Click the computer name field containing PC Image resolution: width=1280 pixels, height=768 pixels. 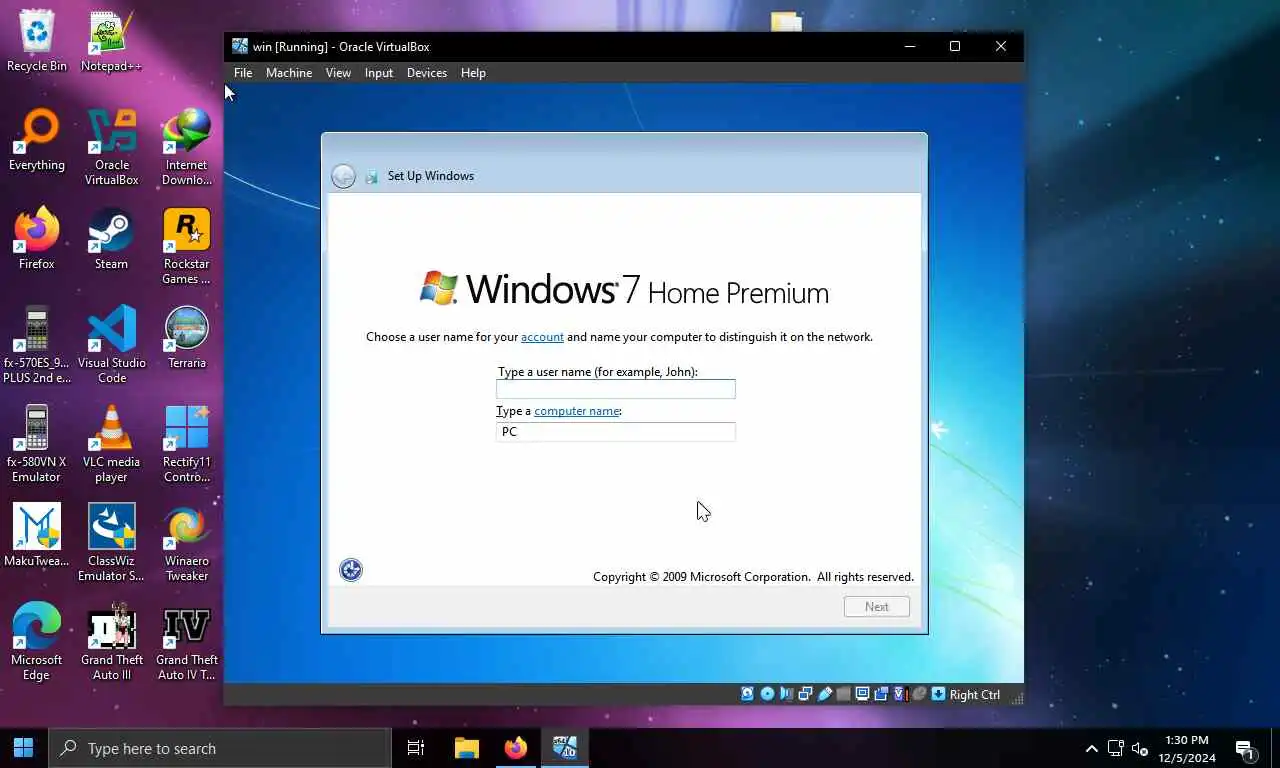[616, 432]
